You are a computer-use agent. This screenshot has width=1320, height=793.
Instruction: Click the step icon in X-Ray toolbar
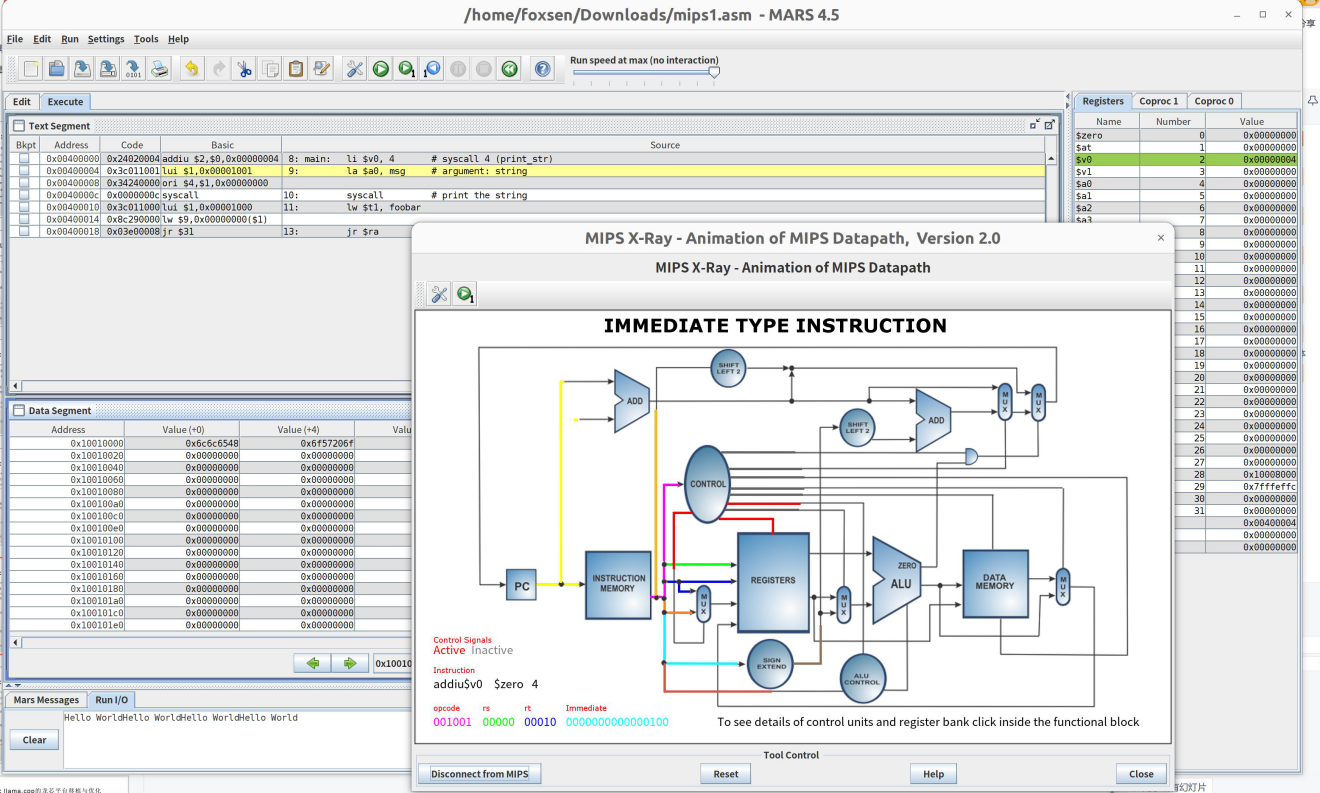(x=465, y=294)
